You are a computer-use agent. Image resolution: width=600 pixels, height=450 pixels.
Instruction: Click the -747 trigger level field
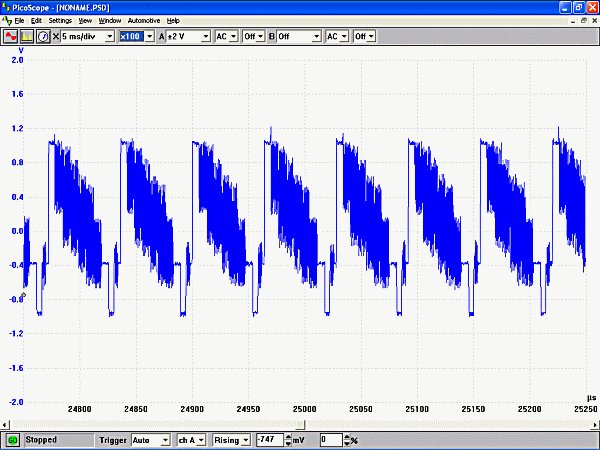pos(270,440)
